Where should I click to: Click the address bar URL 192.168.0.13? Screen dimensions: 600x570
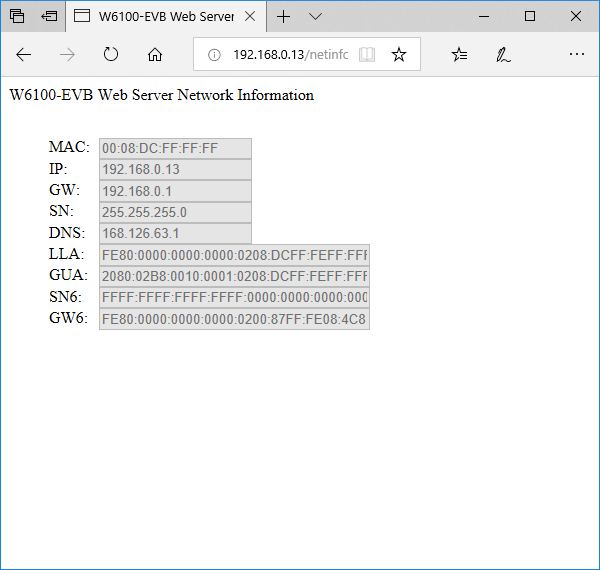pos(290,55)
